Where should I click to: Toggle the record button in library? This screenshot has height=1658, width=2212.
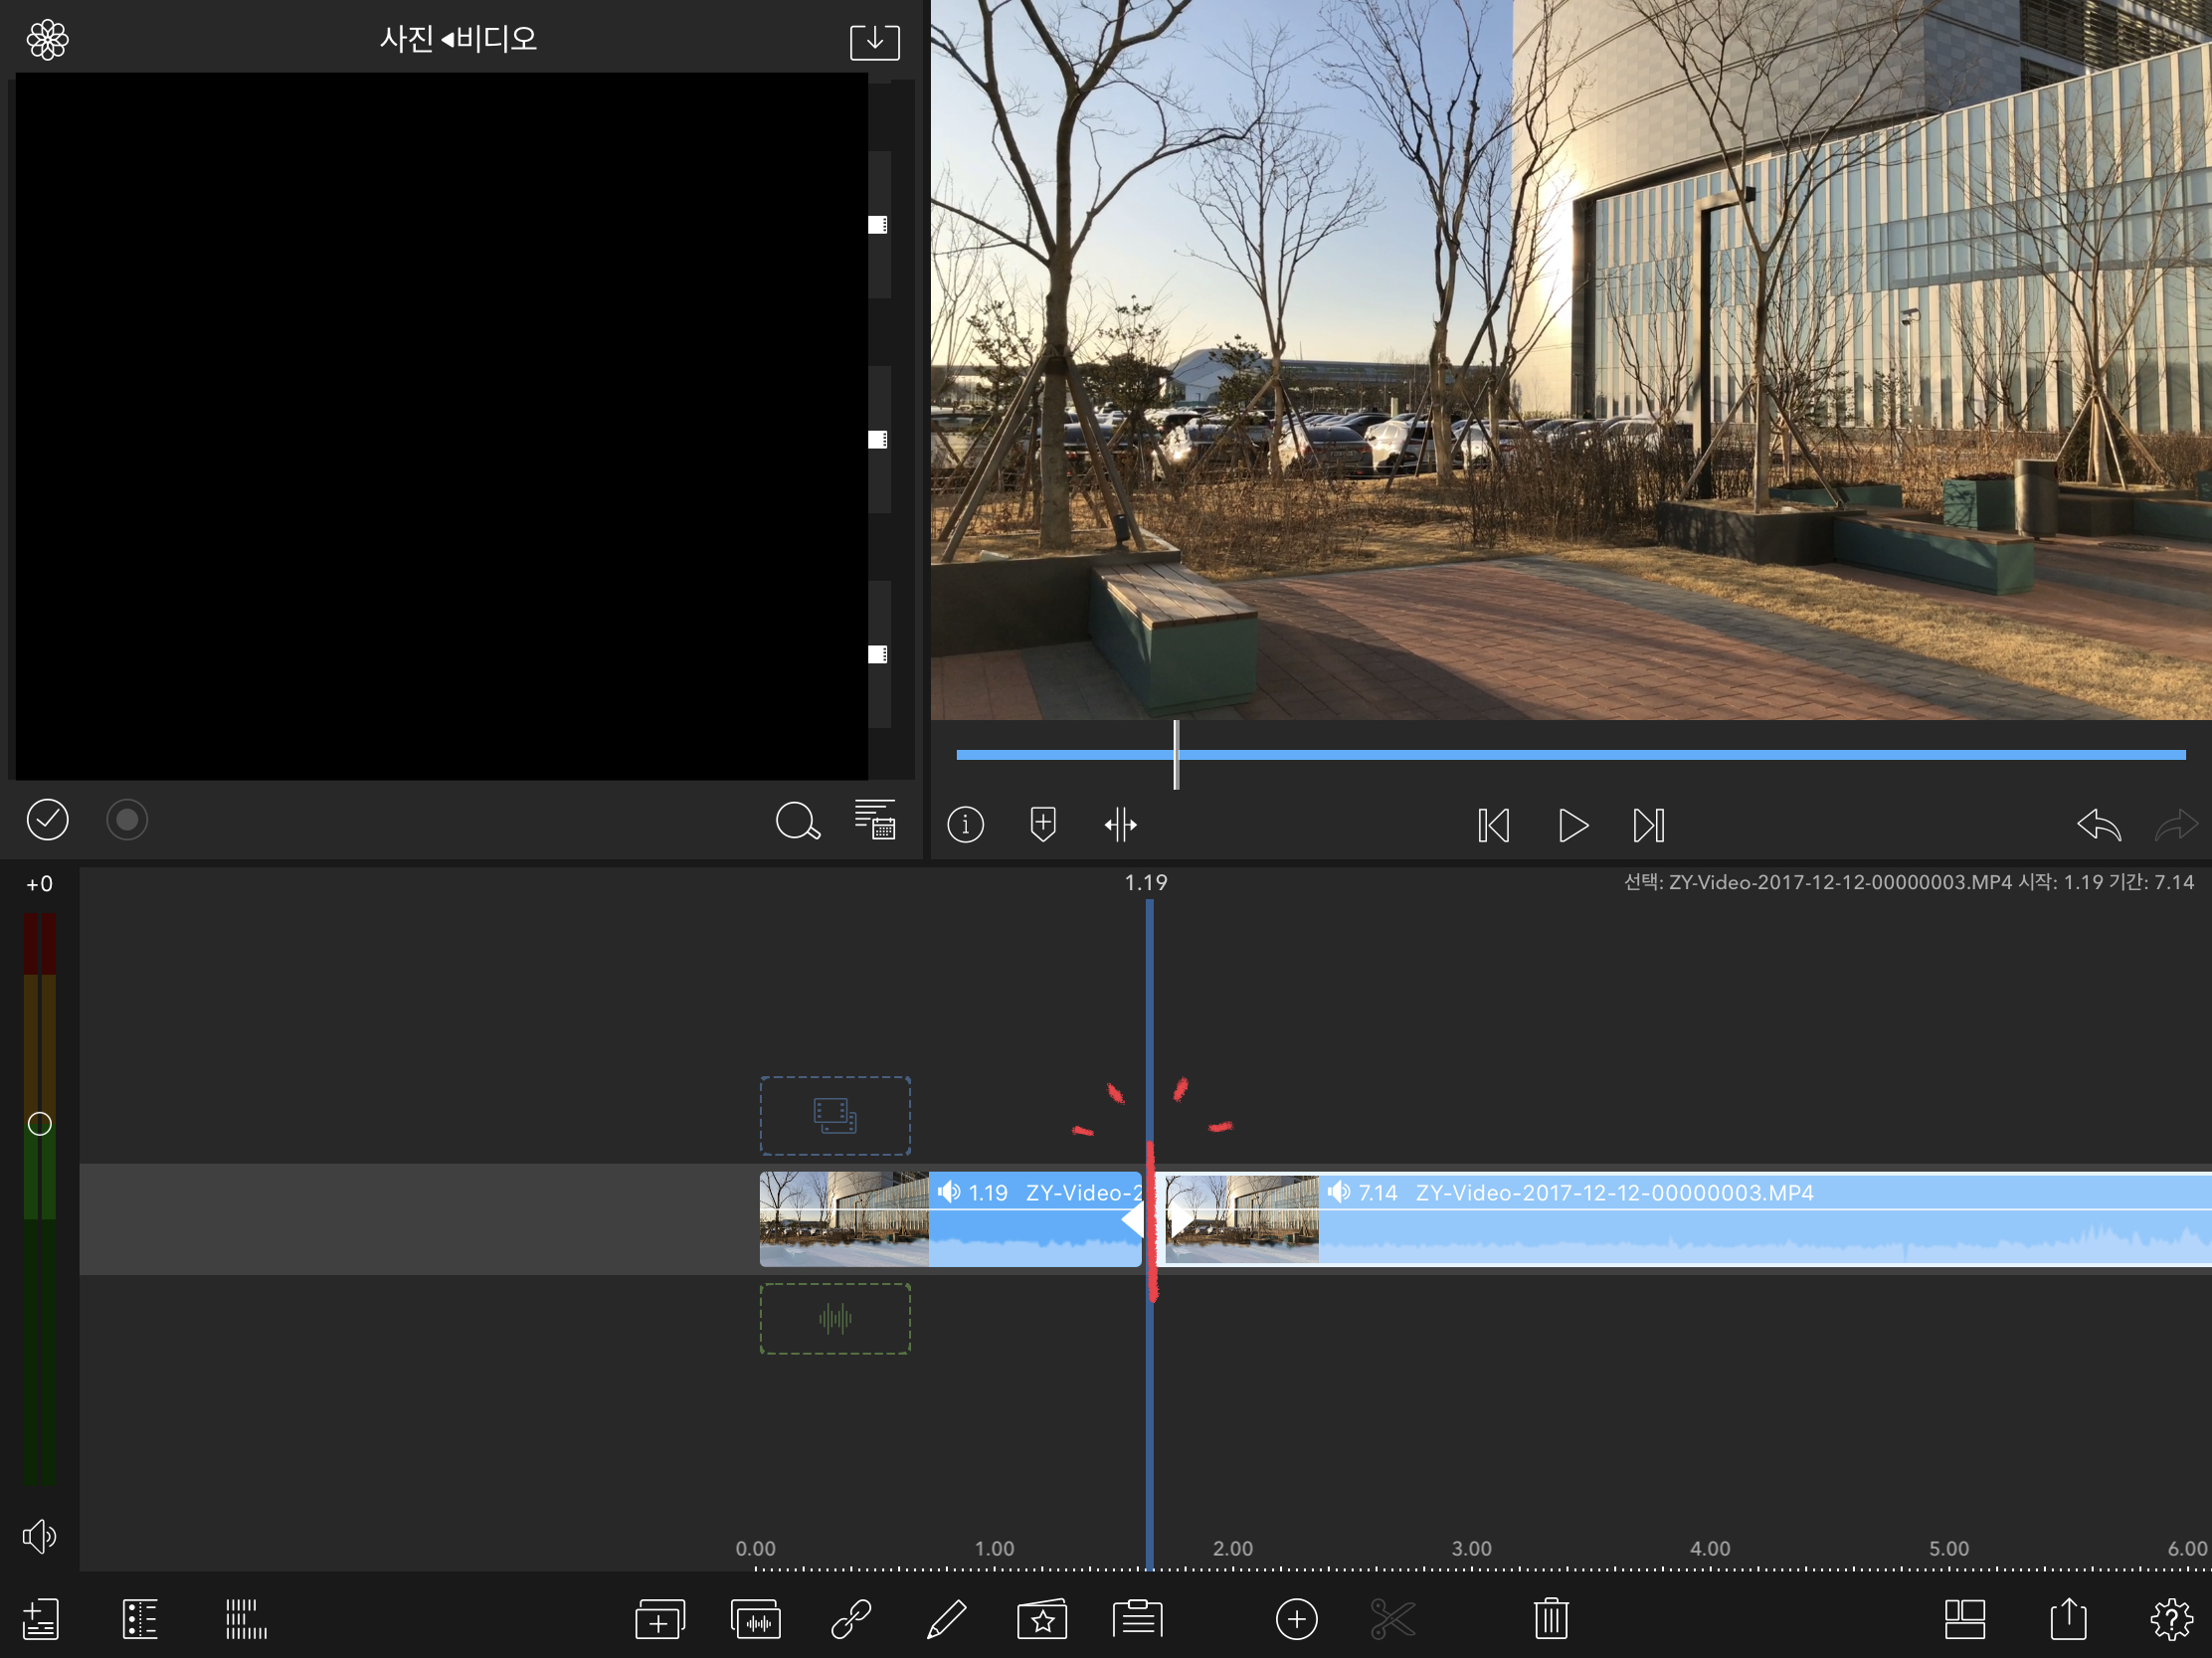(127, 820)
